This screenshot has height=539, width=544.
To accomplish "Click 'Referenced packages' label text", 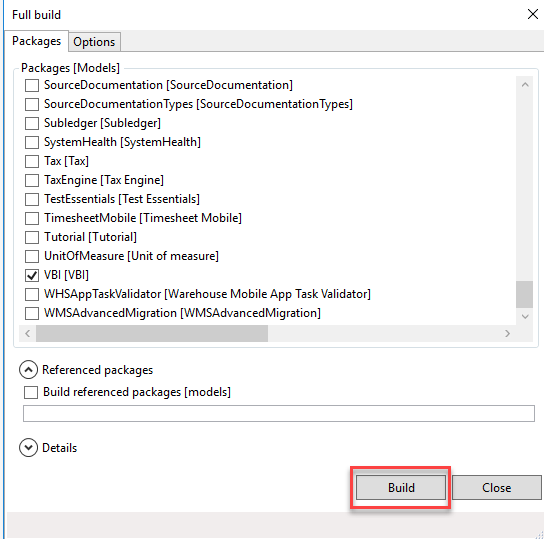I will pos(97,370).
